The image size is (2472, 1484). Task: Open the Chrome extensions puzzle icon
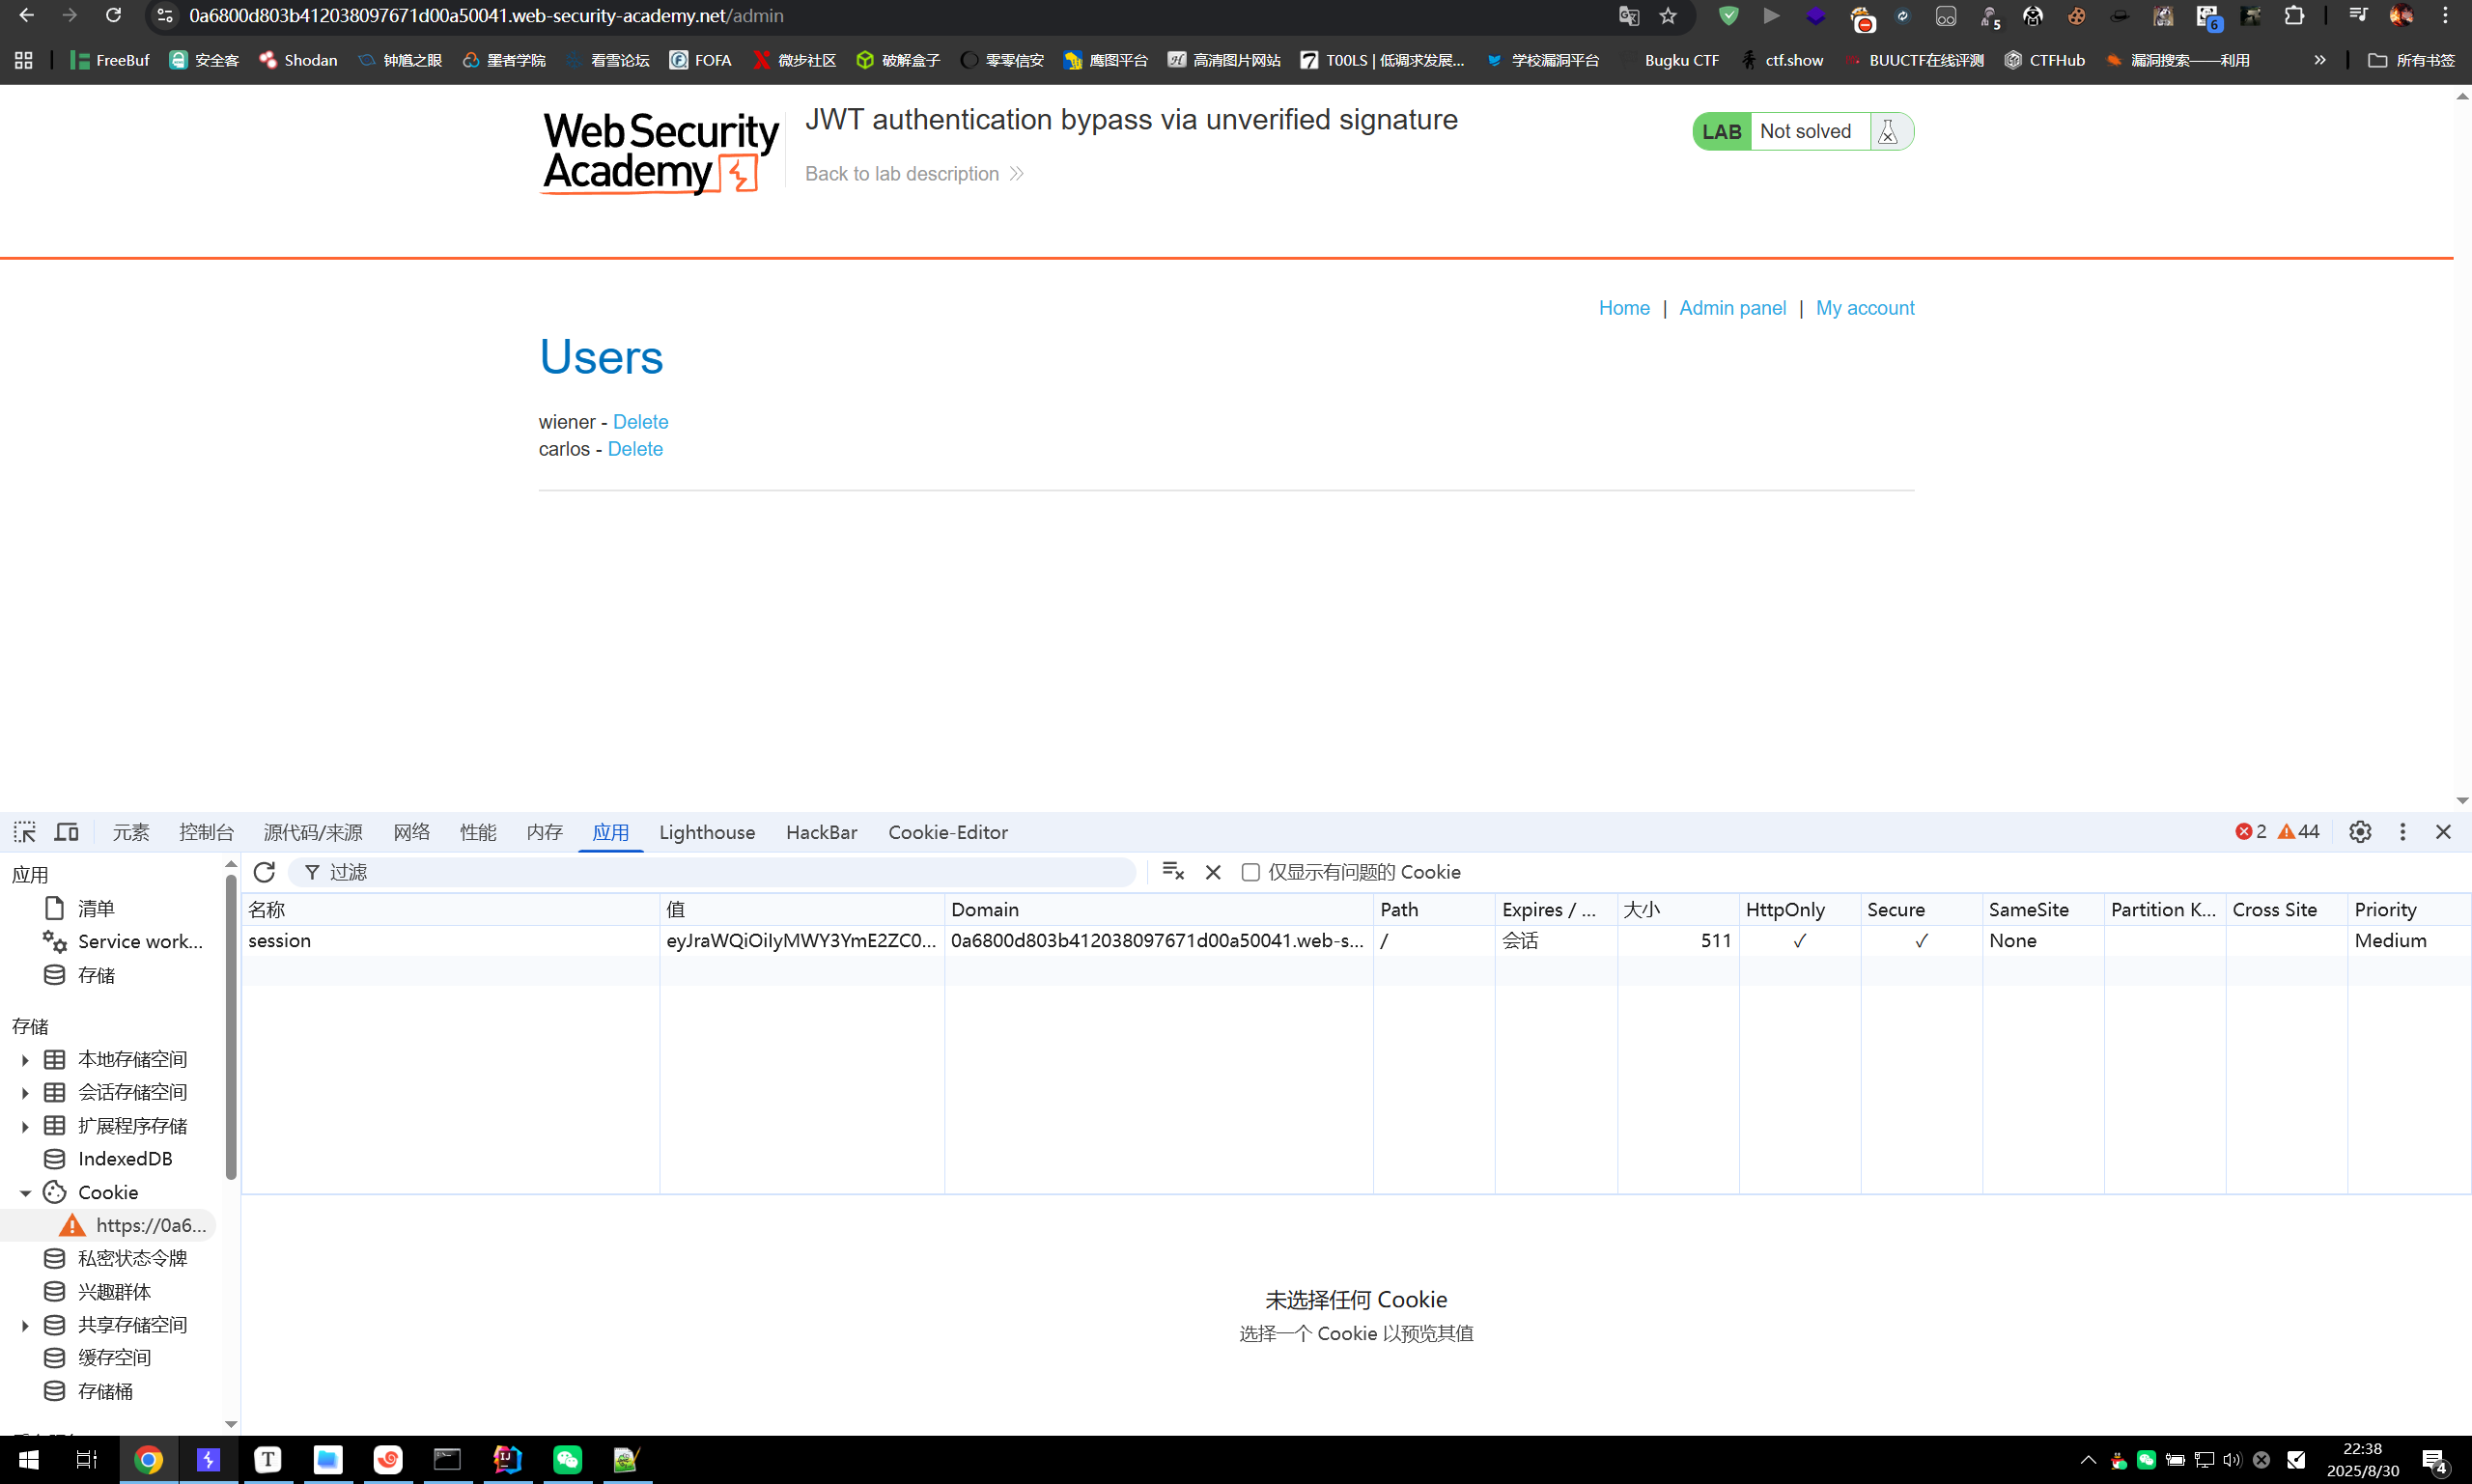point(2294,16)
